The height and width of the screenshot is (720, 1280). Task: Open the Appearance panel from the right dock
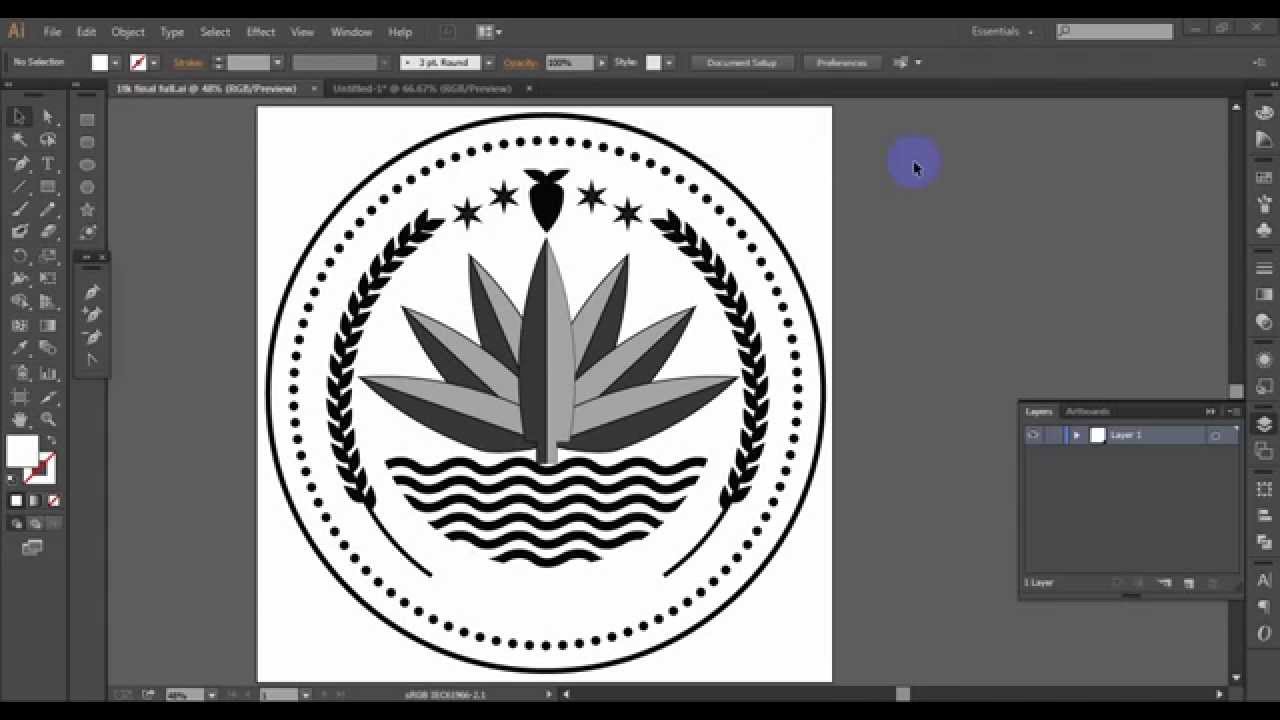(x=1264, y=359)
